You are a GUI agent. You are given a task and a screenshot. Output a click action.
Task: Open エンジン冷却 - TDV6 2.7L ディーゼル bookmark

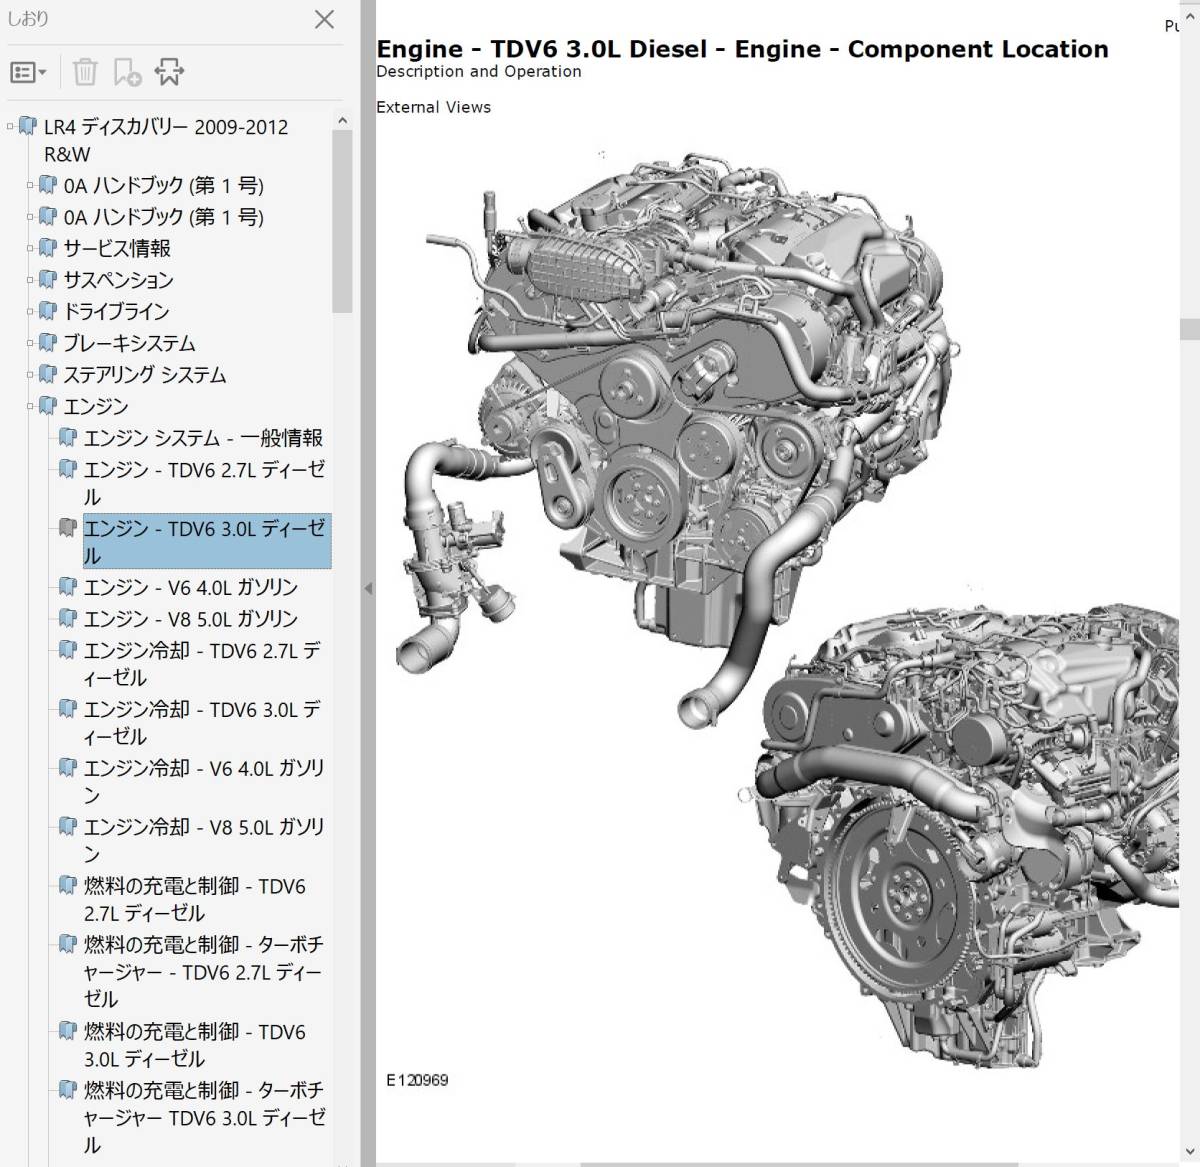point(203,664)
